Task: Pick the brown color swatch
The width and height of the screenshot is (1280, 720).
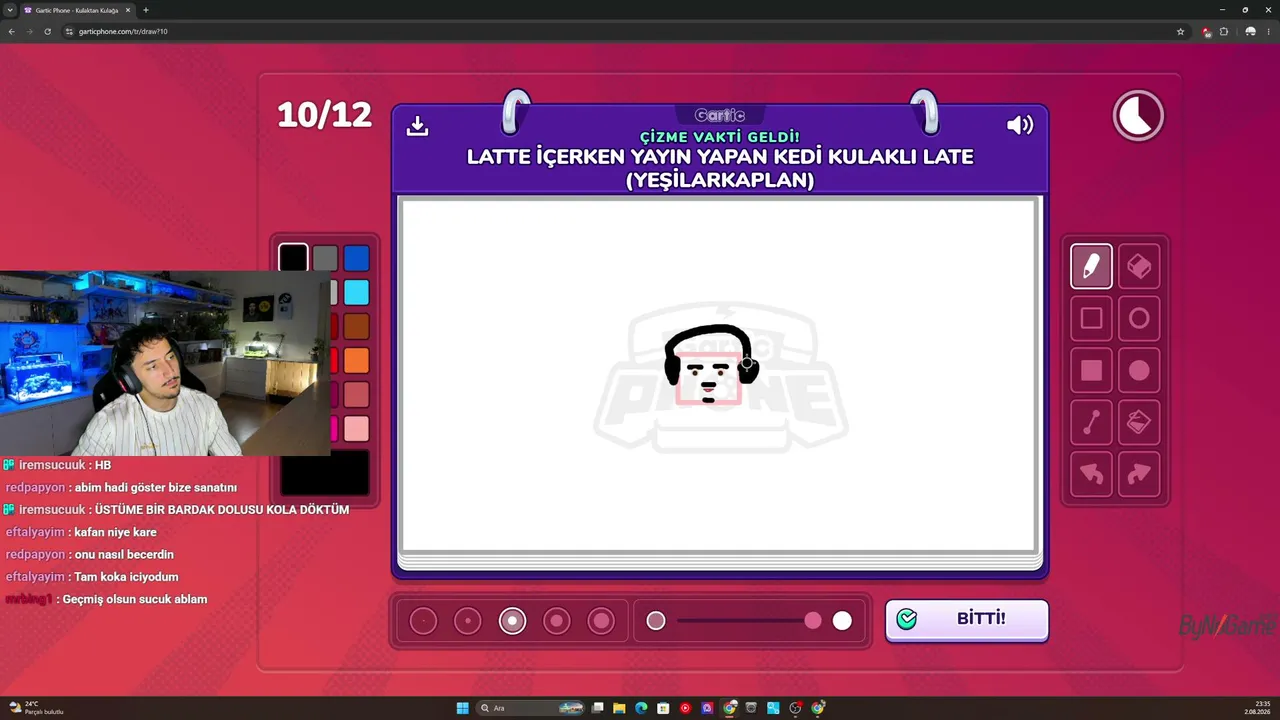Action: [x=357, y=326]
